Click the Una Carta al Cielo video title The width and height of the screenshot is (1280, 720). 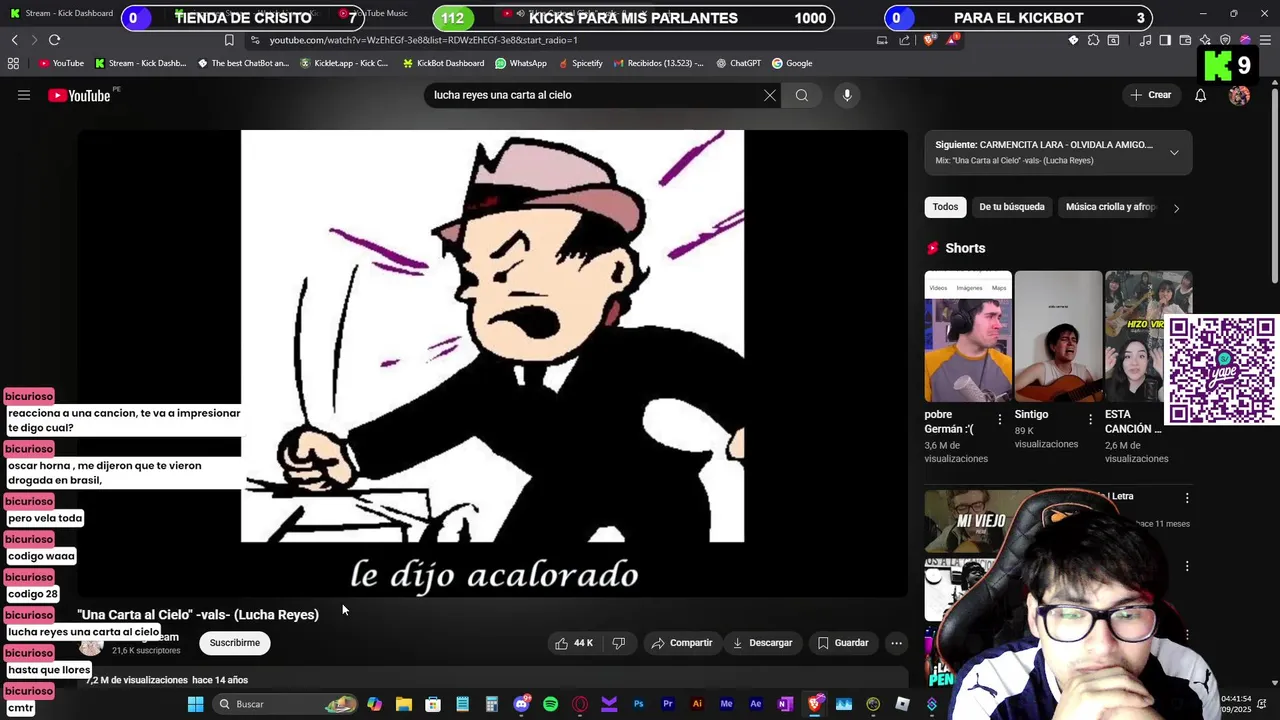[x=198, y=615]
